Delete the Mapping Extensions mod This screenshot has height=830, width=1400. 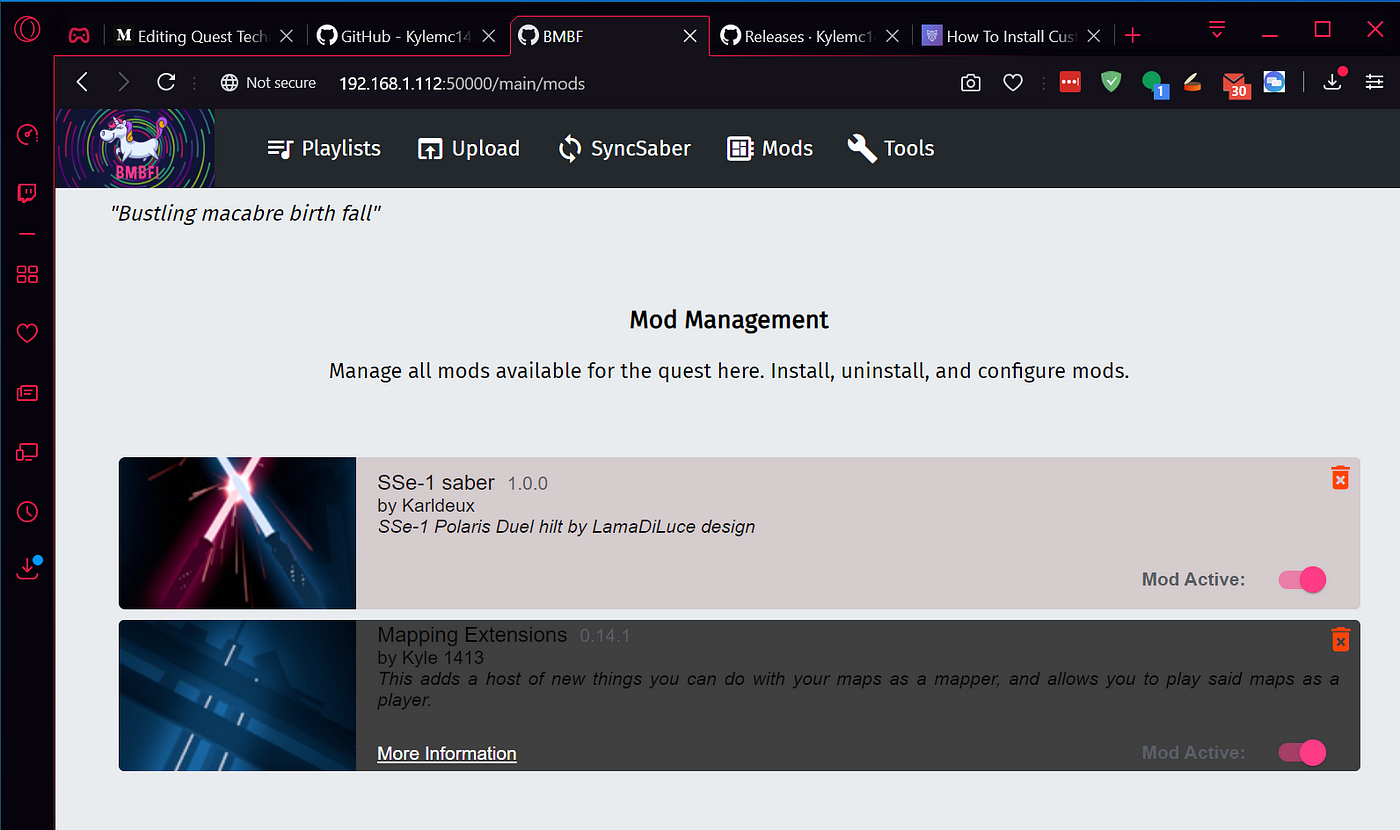coord(1340,639)
